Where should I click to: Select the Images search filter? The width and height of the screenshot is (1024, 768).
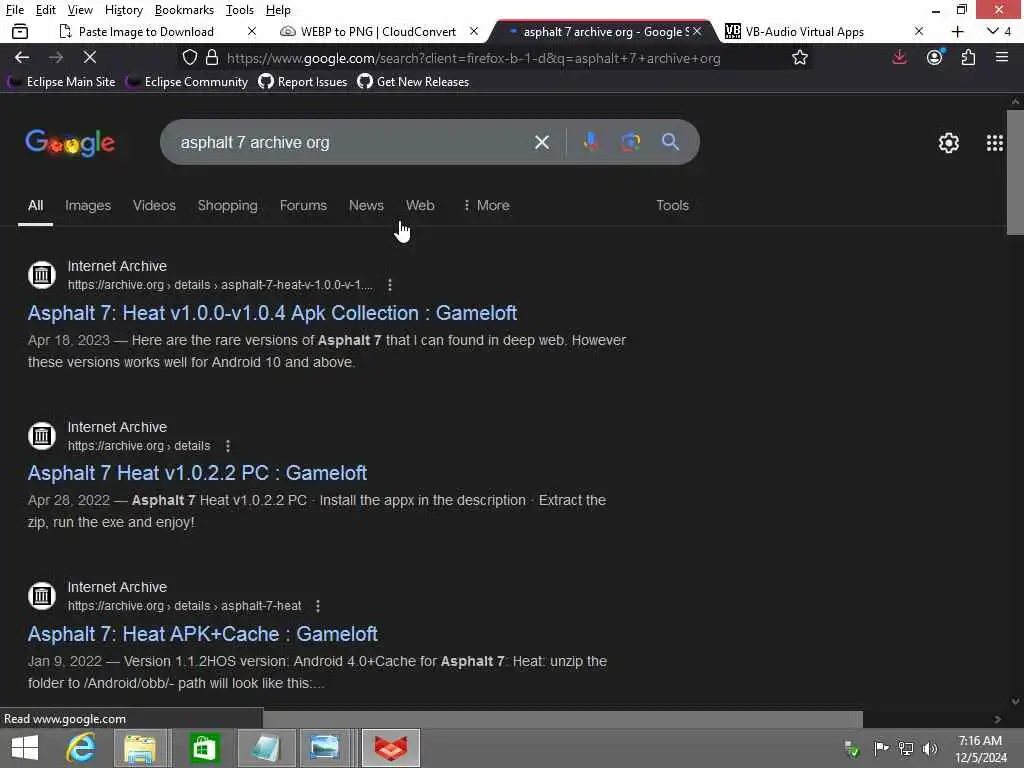tap(88, 205)
